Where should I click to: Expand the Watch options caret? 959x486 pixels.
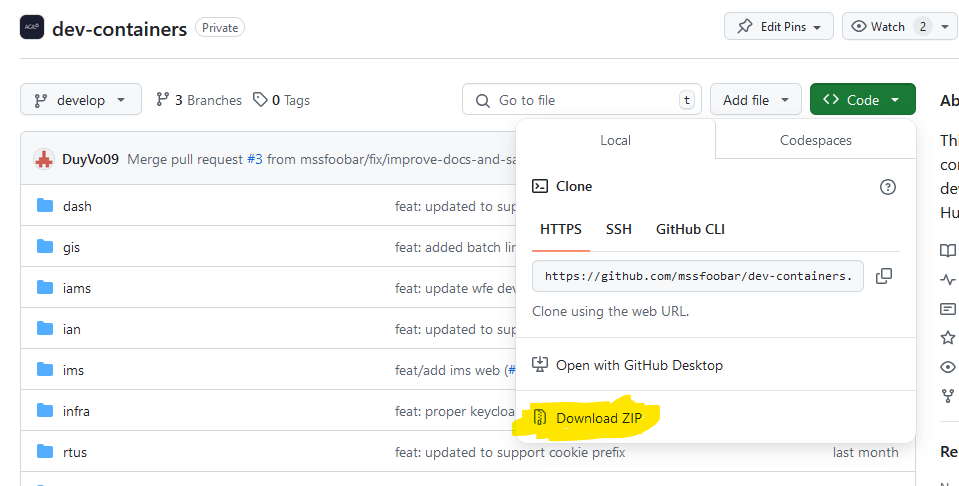click(x=945, y=27)
